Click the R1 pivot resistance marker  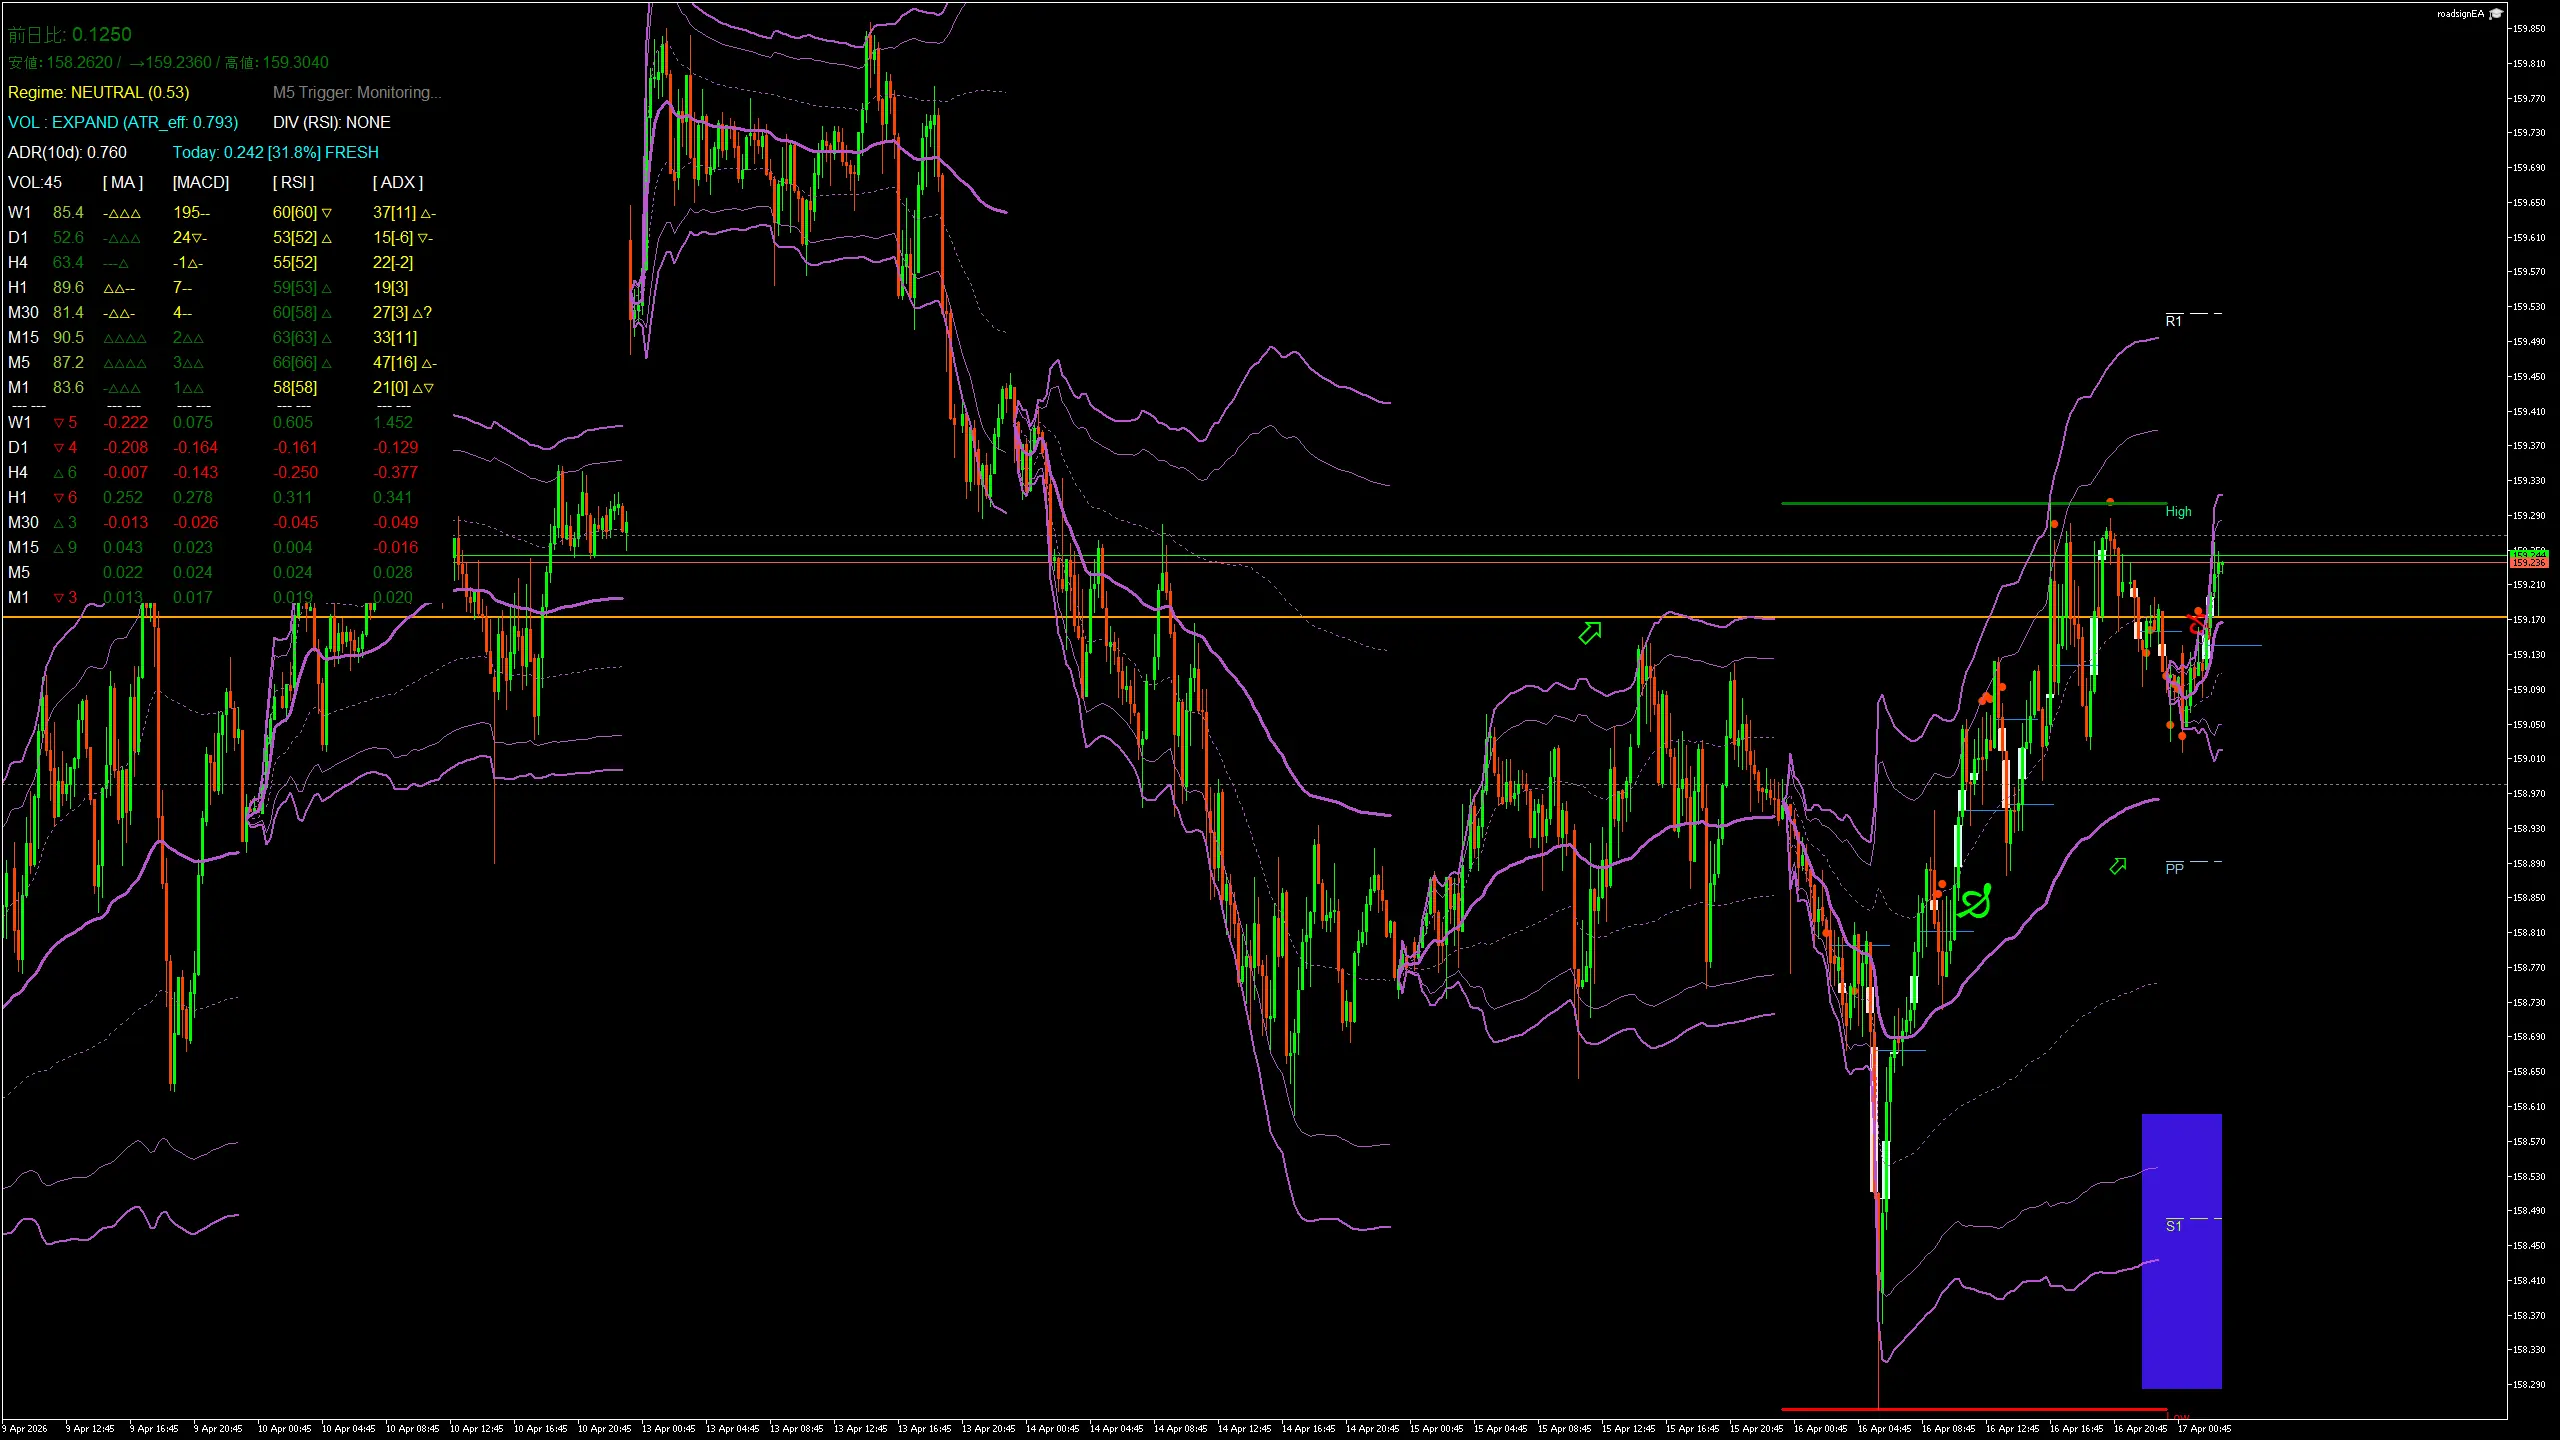(x=2175, y=320)
